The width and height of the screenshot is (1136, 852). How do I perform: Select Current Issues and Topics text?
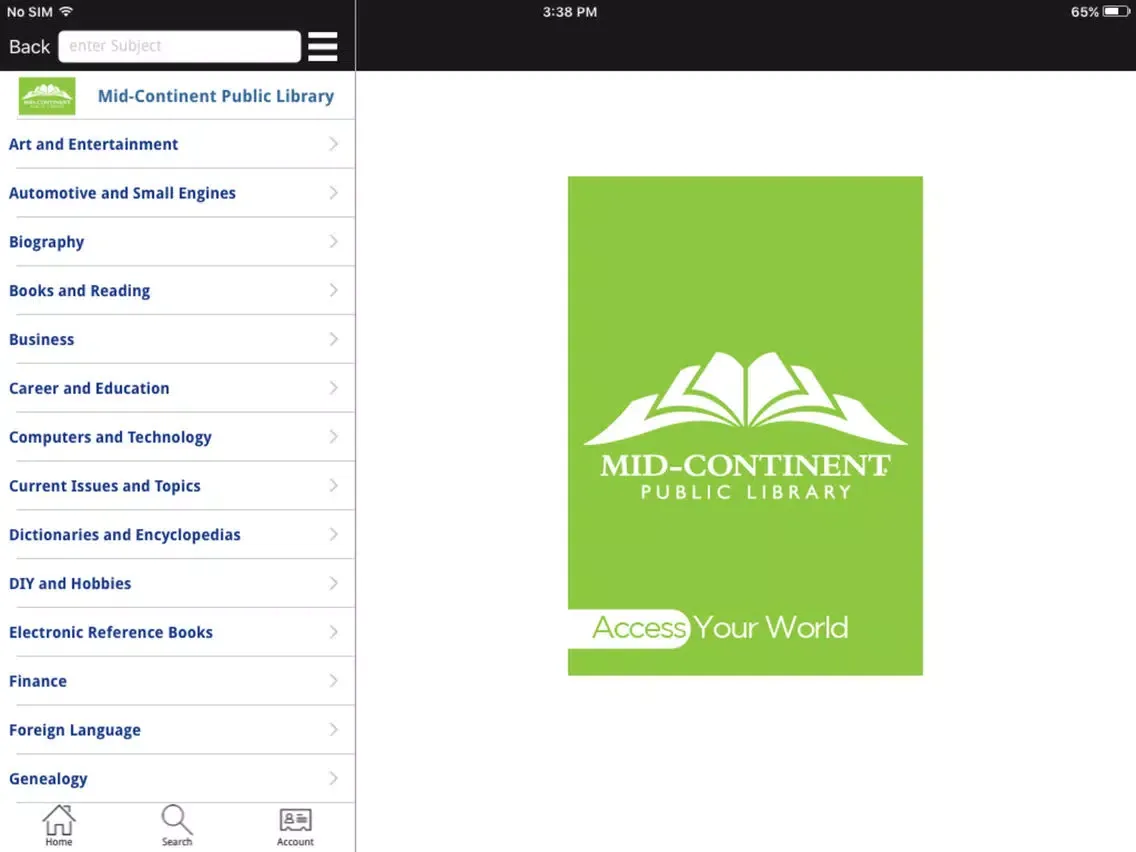104,486
